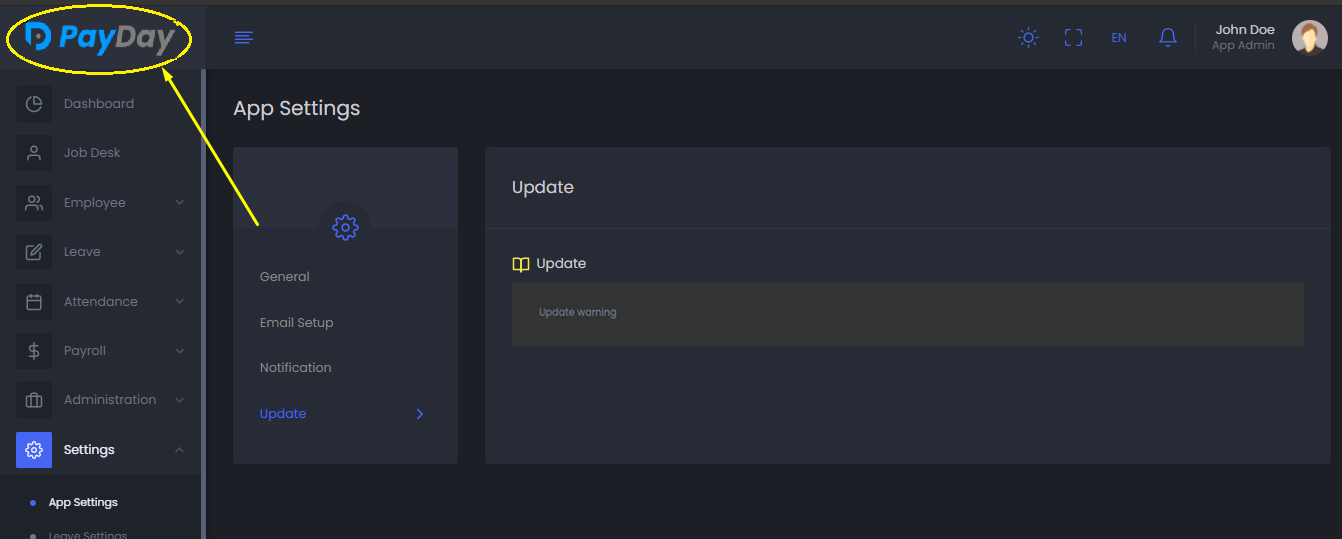Select the App Settings submenu item
Screen dimensions: 1342x539
pyautogui.click(x=83, y=503)
